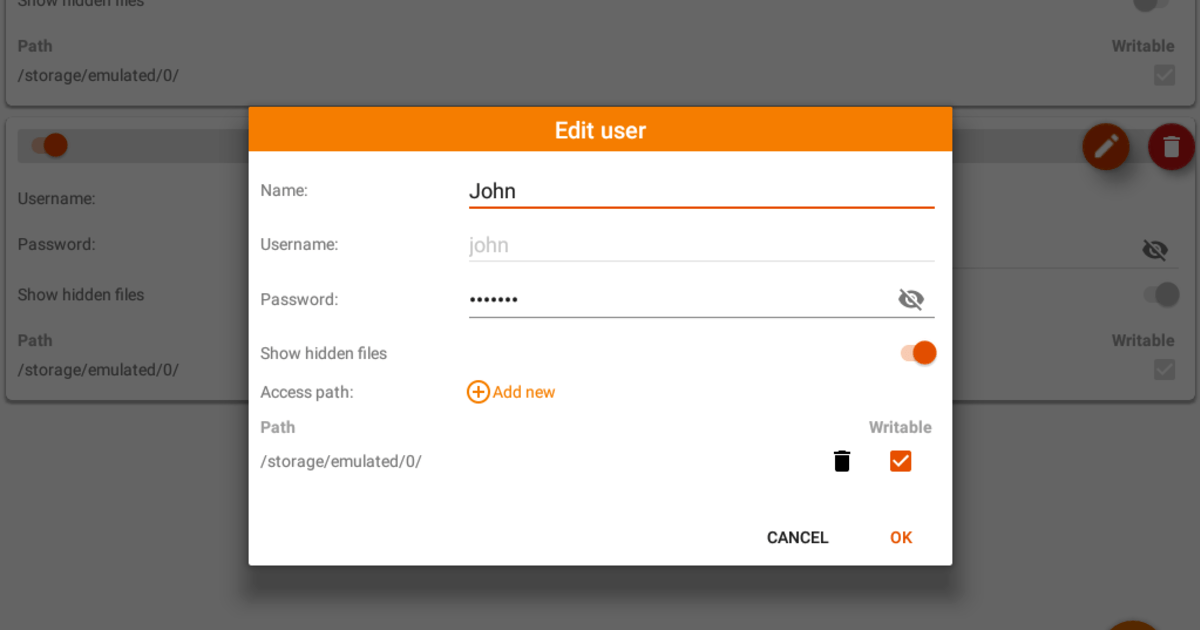The width and height of the screenshot is (1200, 630).
Task: Toggle the Writable checkbox in the background panel
Action: coord(1164,370)
